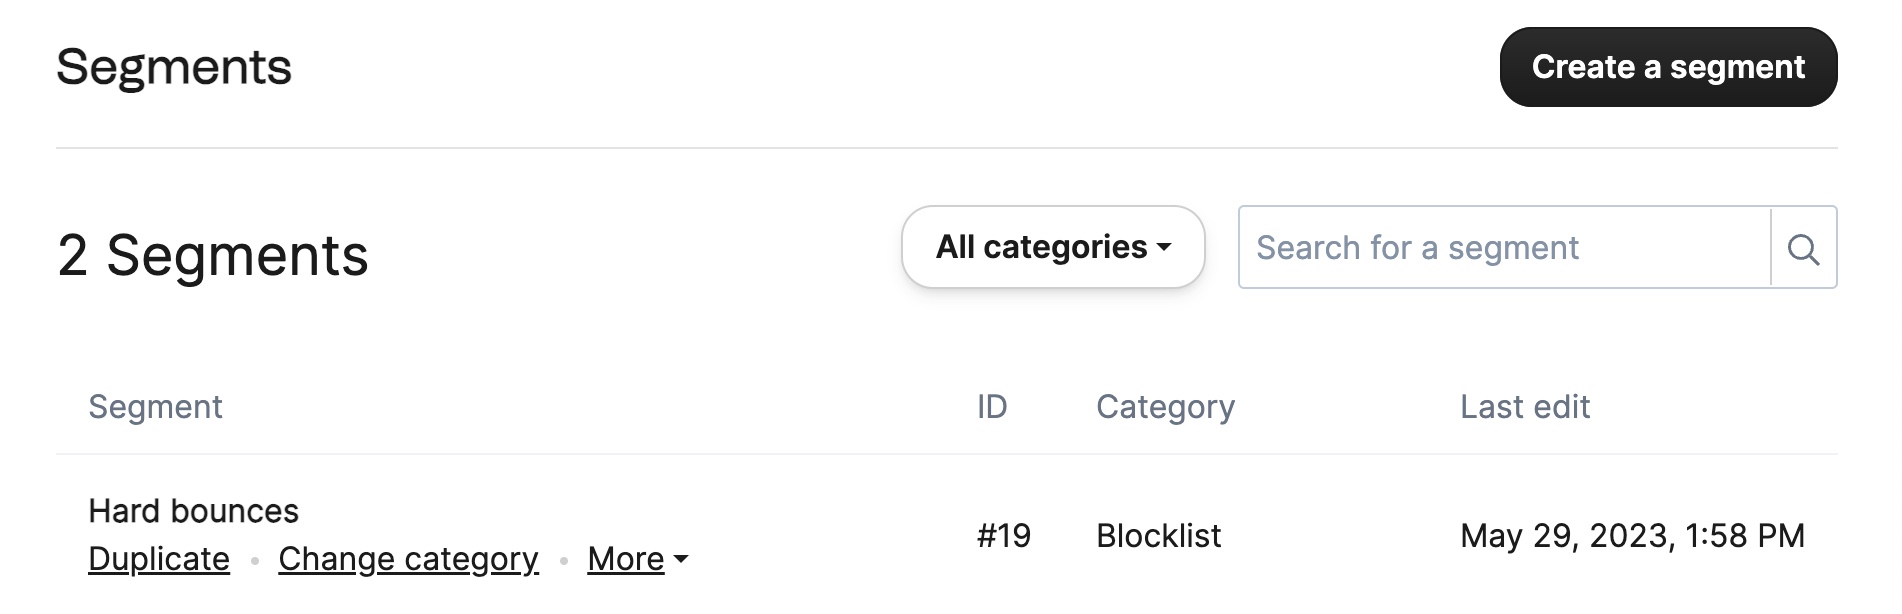Click Change category for Hard bounces
Screen dimensions: 1902x614
click(x=408, y=559)
